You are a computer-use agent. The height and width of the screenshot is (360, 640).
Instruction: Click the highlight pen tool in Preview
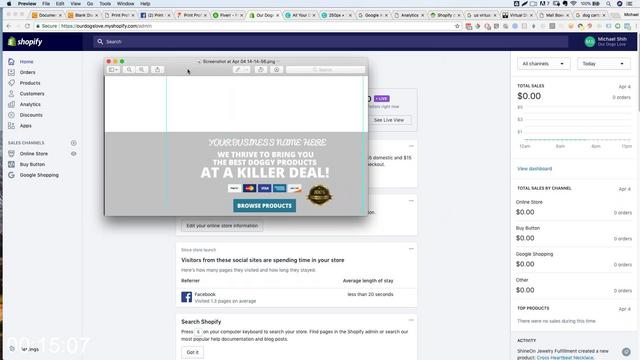click(238, 70)
